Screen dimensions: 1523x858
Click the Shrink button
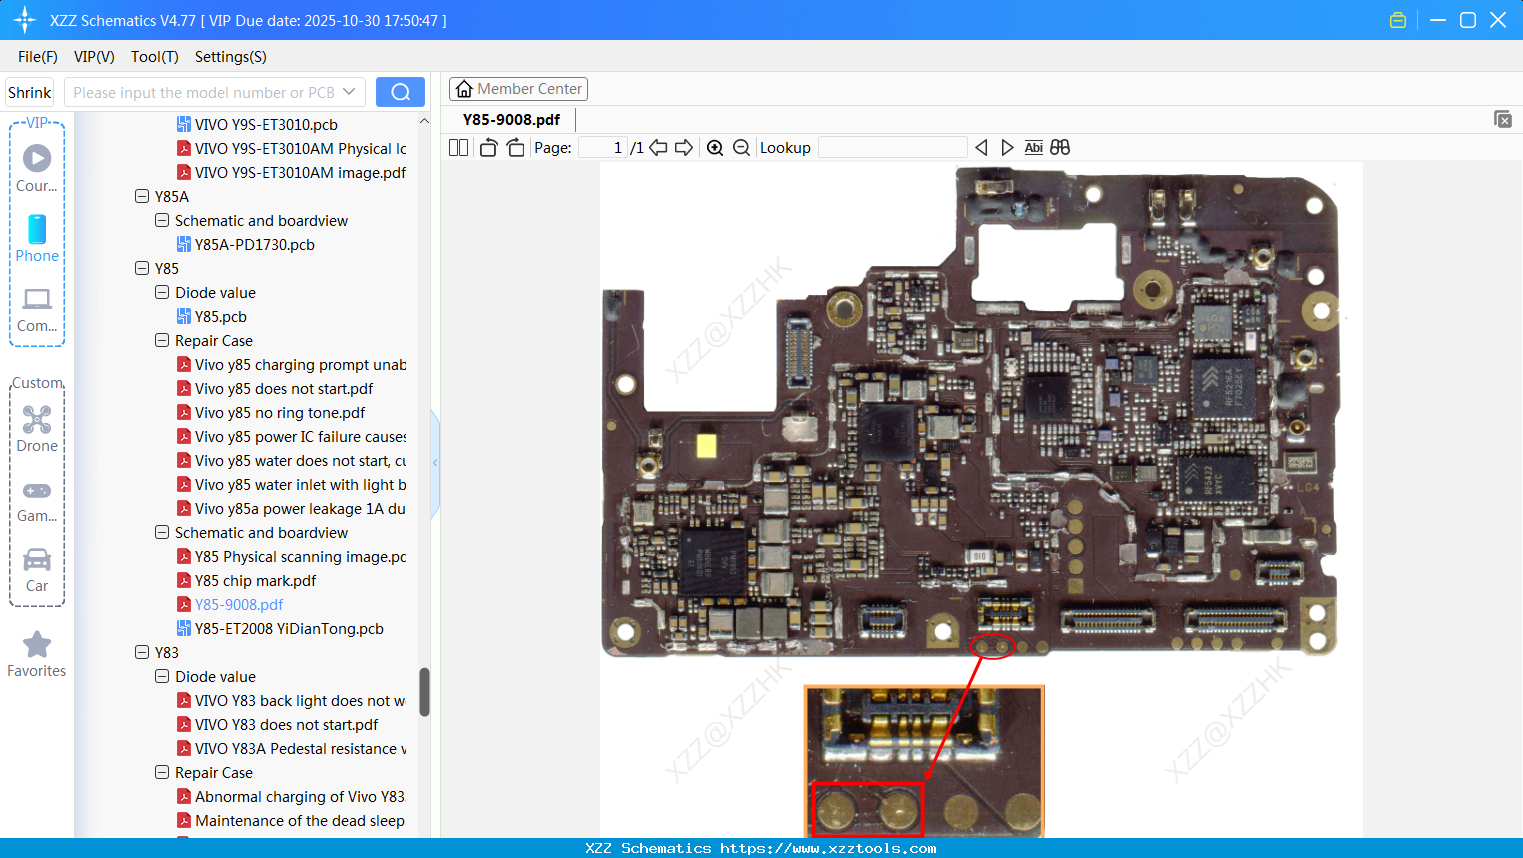[x=30, y=92]
